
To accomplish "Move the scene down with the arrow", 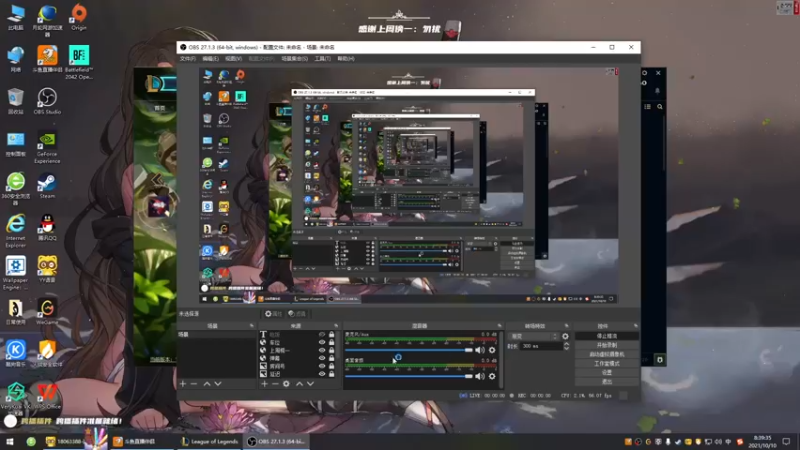I will coord(218,384).
